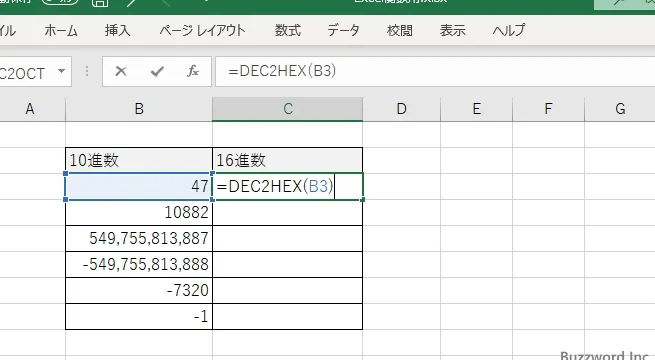The width and height of the screenshot is (655, 360).
Task: Click the formula bar options dots handle
Action: [87, 71]
